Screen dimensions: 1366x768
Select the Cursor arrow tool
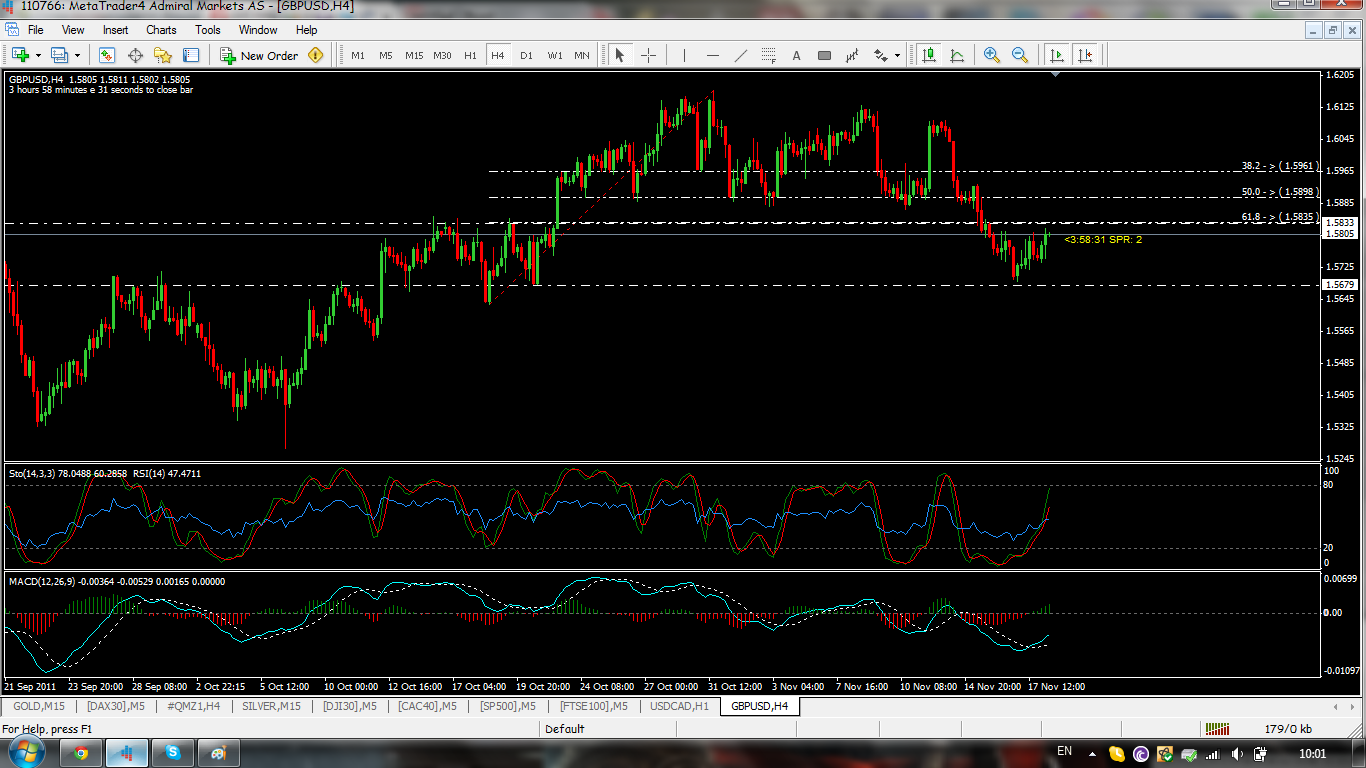620,55
